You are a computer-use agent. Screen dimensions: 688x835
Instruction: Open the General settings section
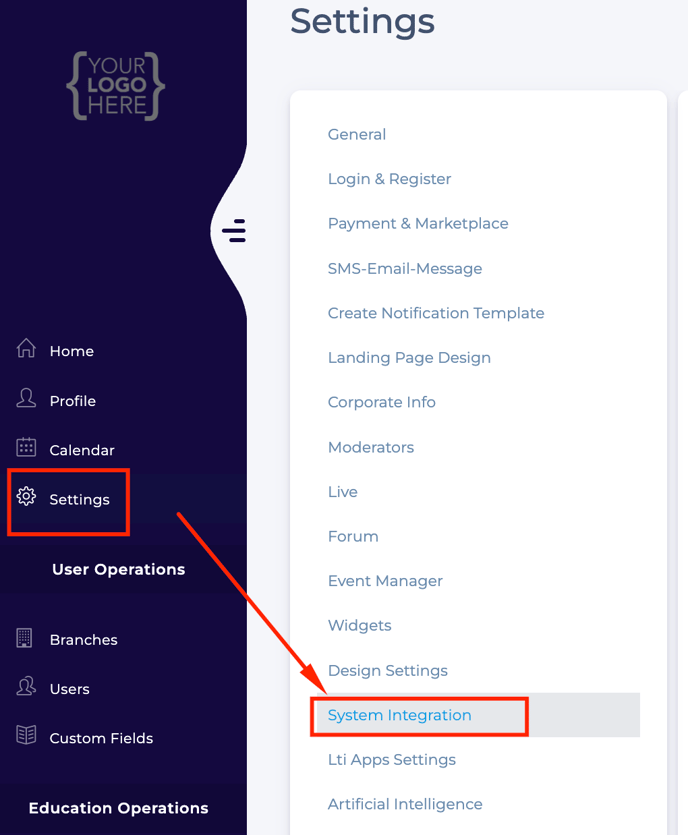[x=357, y=134]
